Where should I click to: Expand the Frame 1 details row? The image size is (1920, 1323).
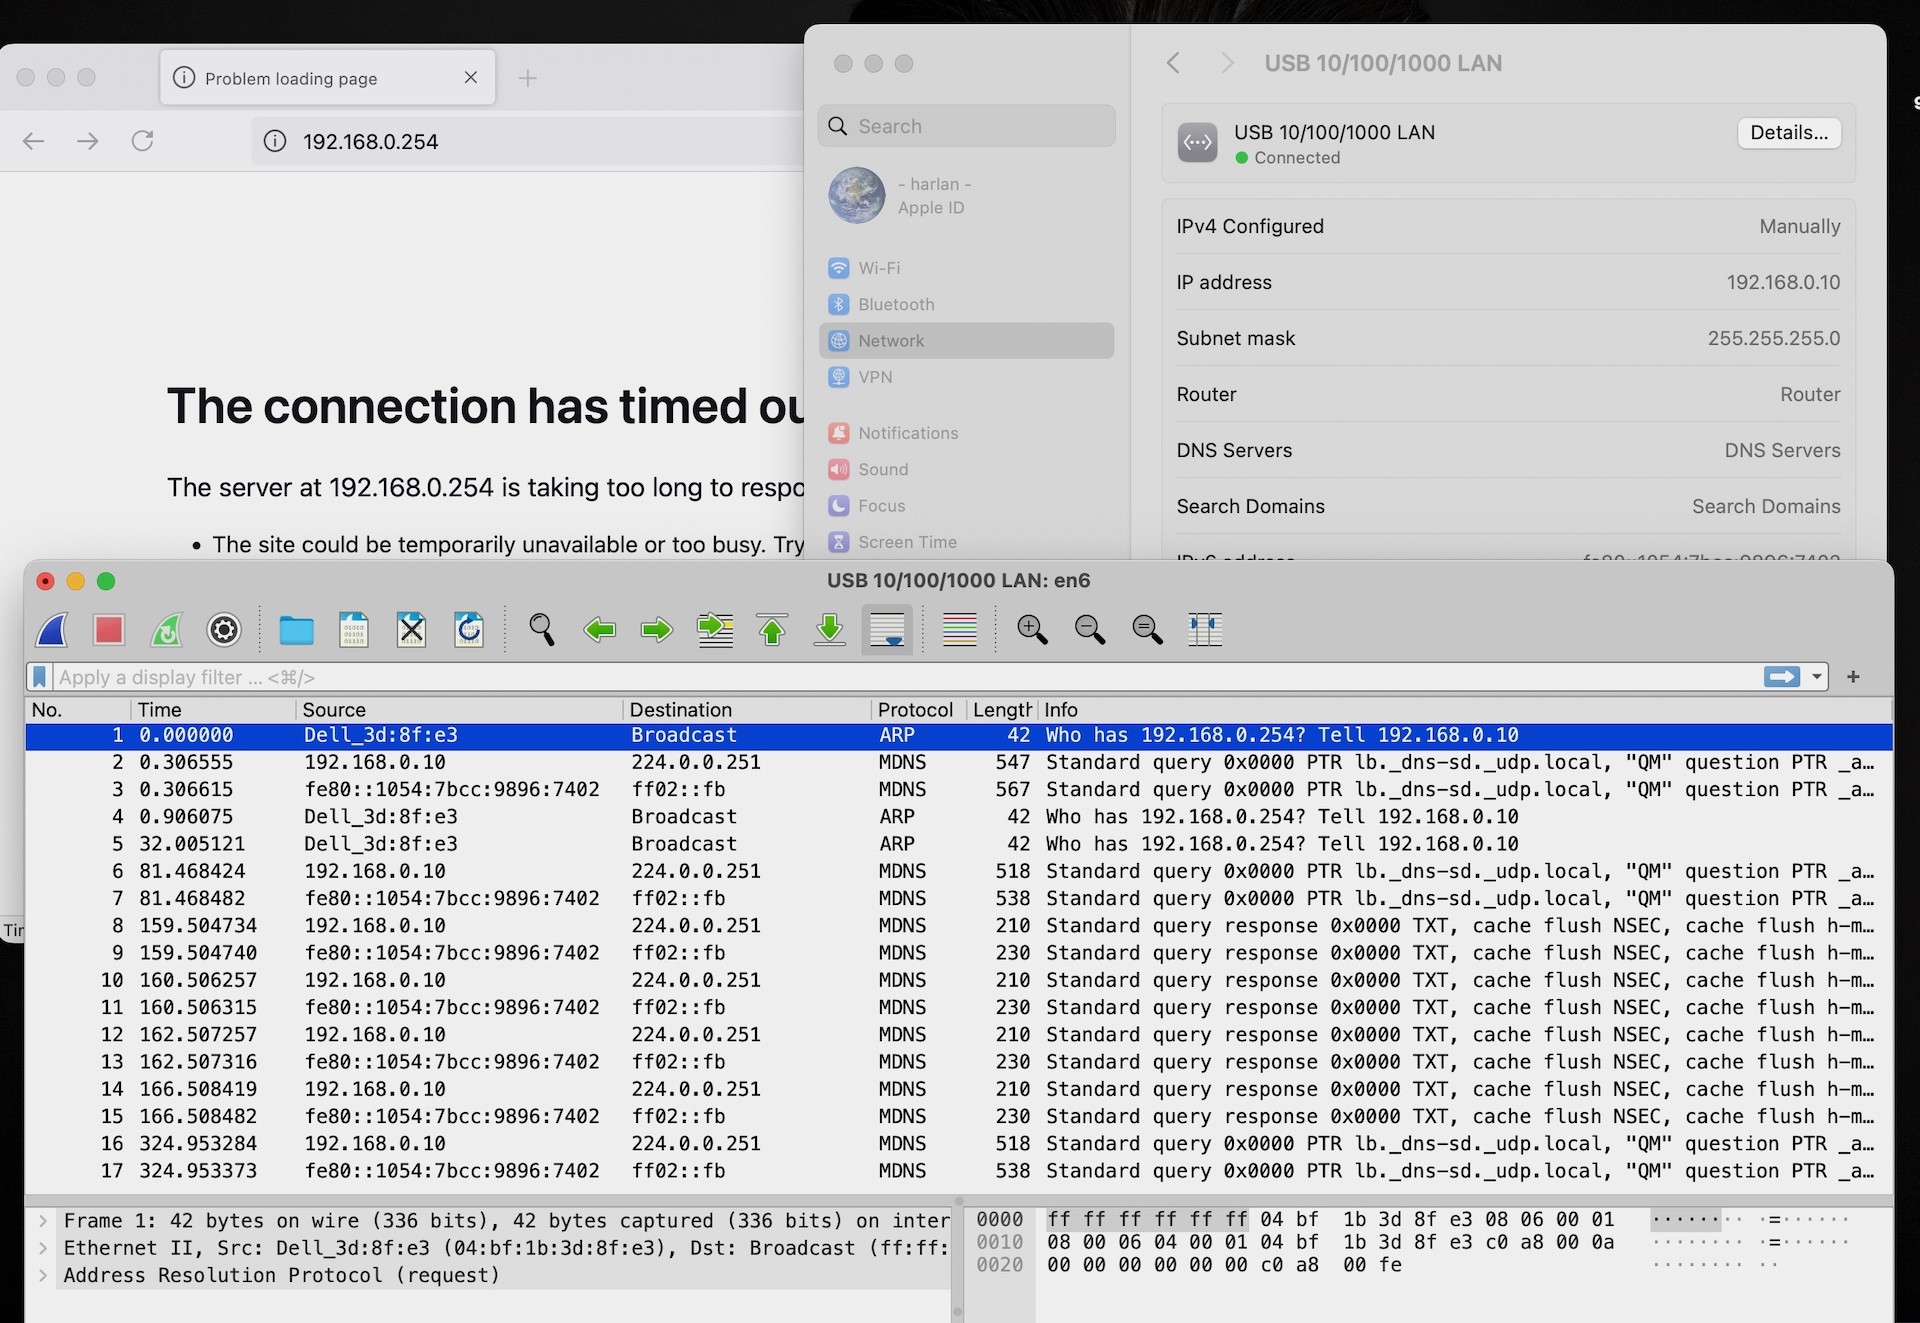(x=43, y=1221)
